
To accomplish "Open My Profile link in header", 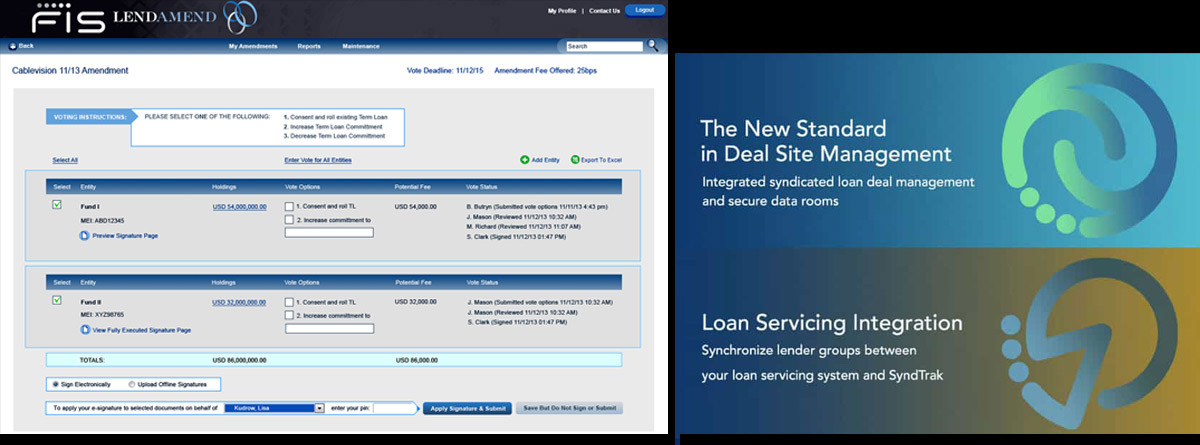I will [564, 10].
